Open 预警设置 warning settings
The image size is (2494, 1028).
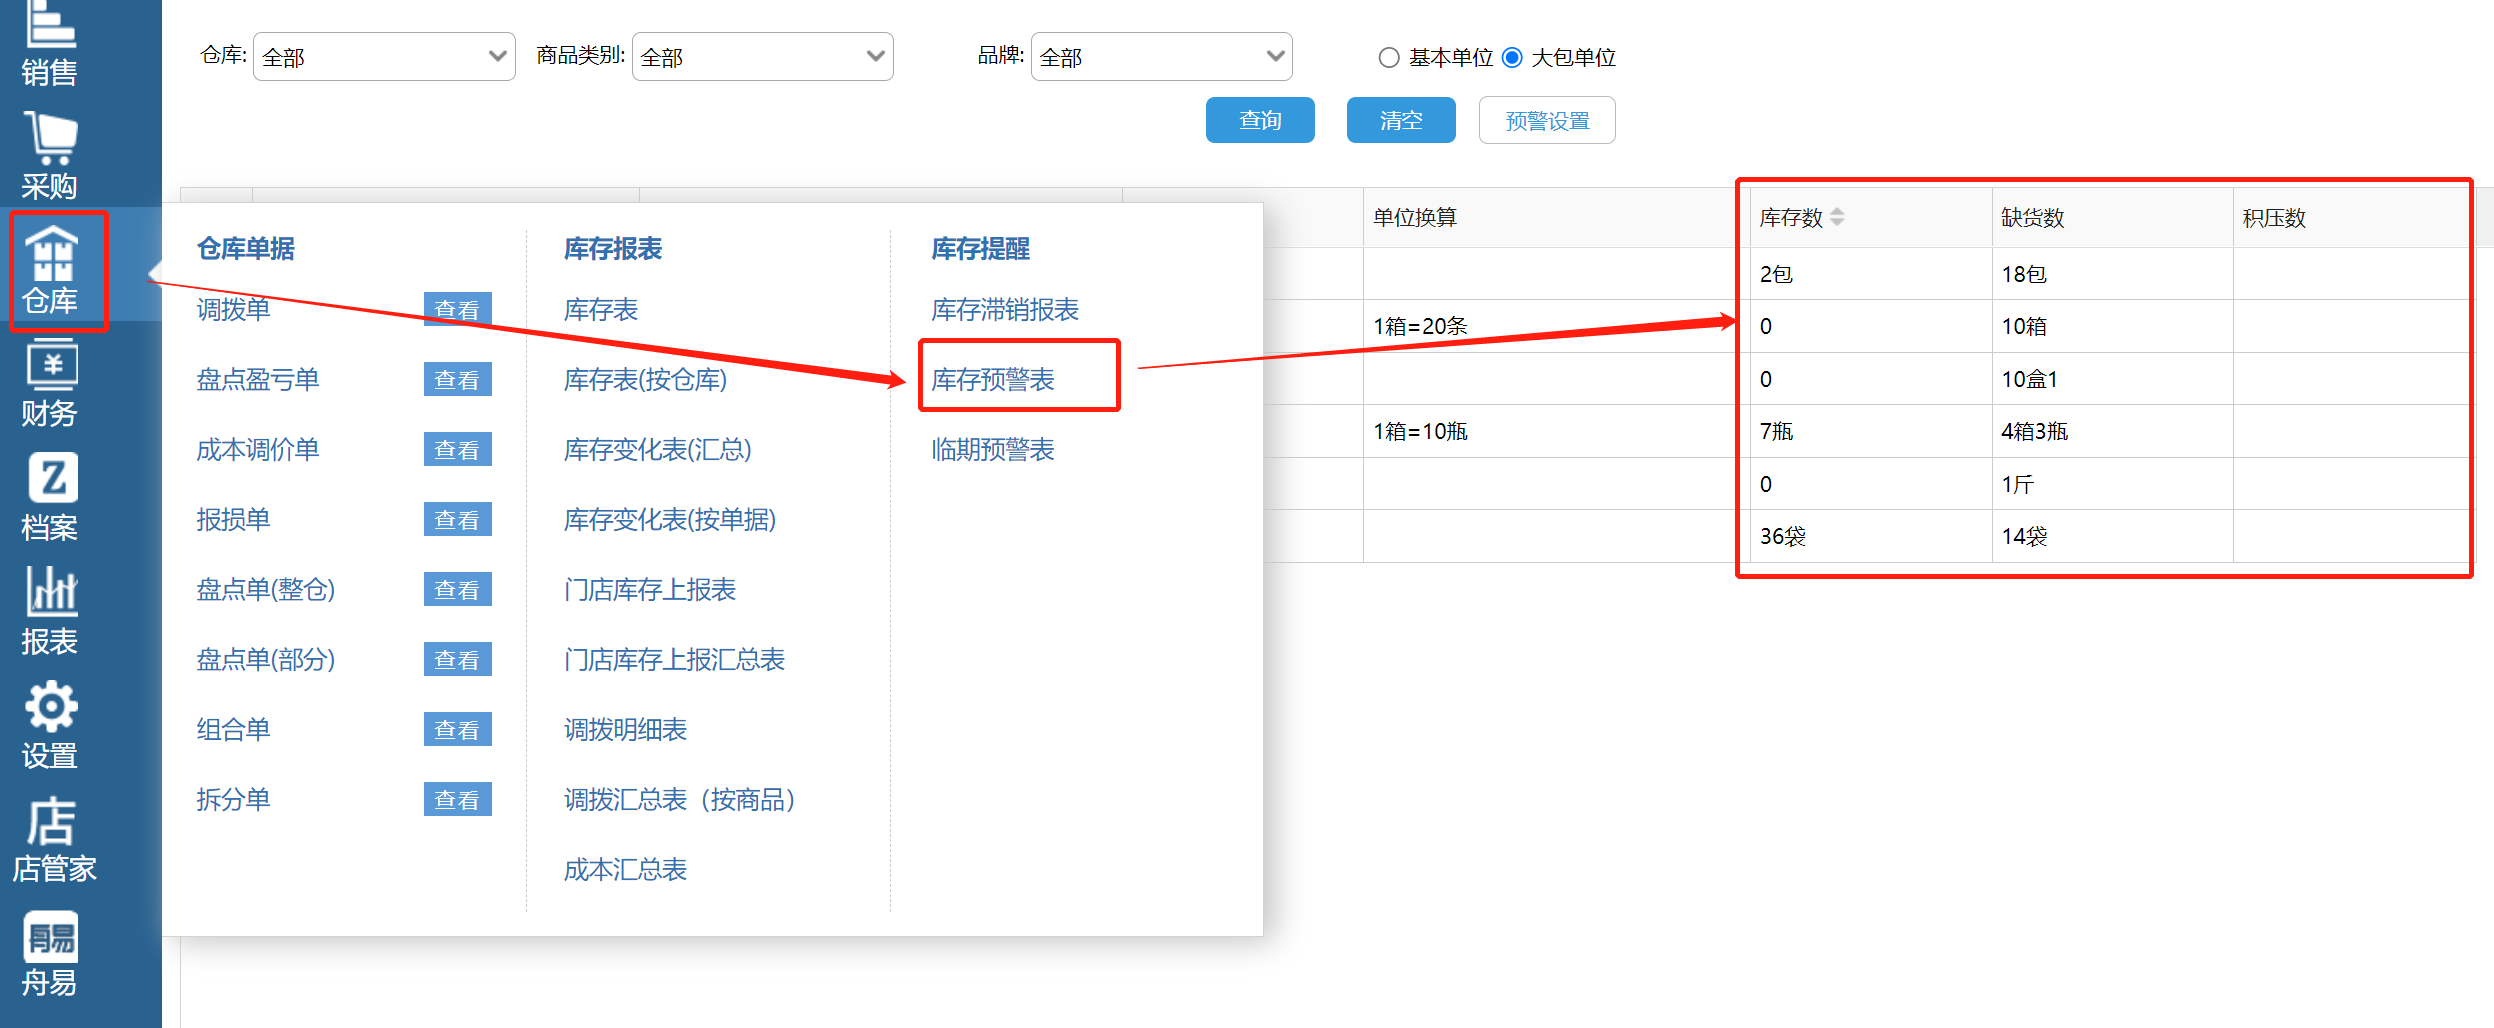click(x=1547, y=120)
